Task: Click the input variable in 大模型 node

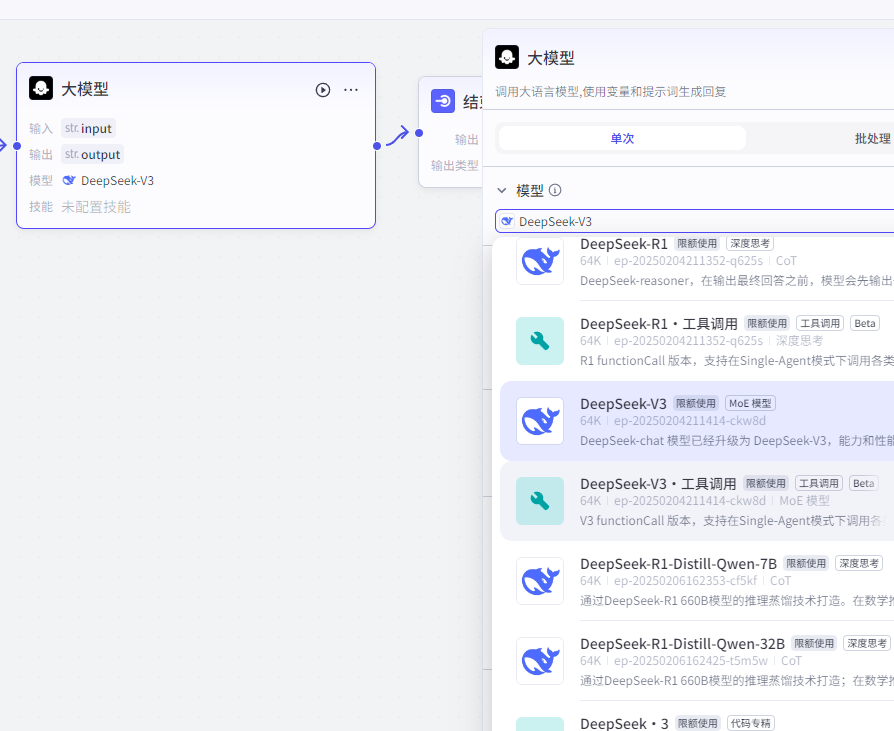Action: coord(88,128)
